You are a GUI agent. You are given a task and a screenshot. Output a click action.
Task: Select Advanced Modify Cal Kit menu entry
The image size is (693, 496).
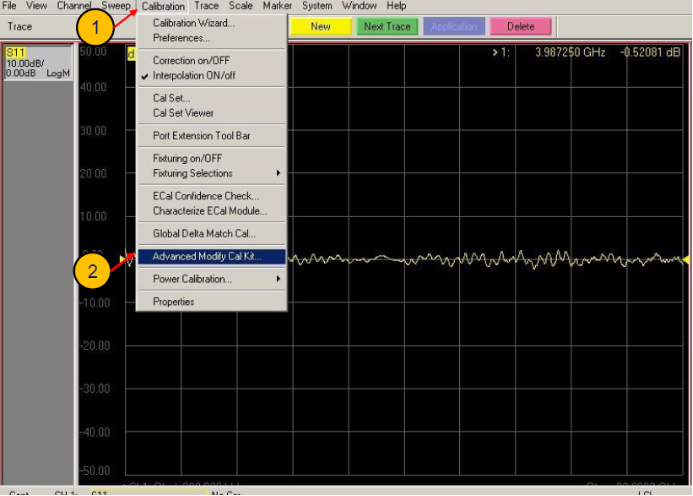[206, 257]
